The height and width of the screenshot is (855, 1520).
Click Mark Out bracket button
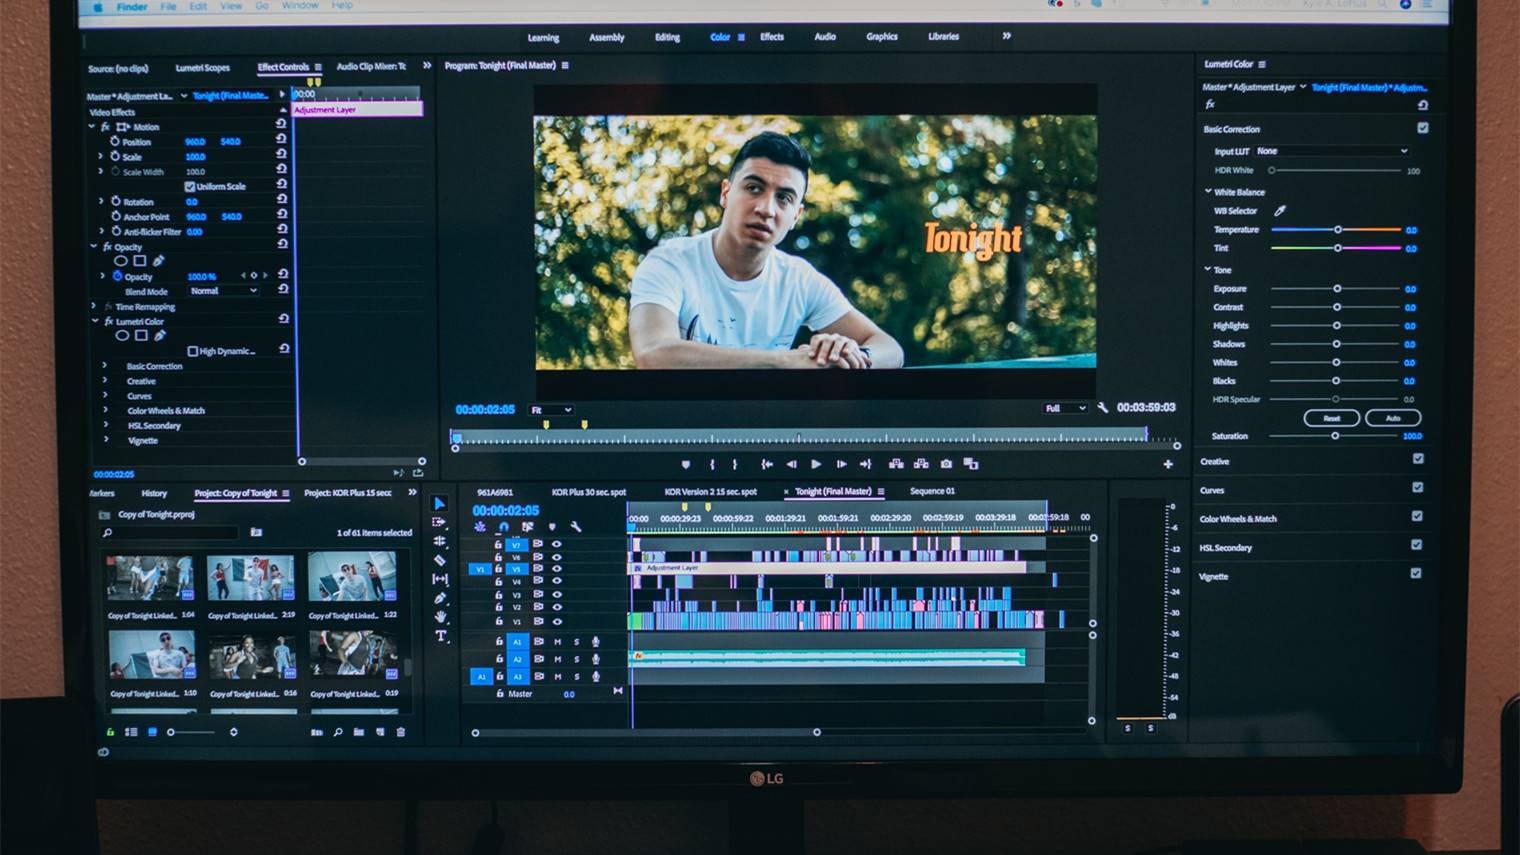pyautogui.click(x=735, y=464)
